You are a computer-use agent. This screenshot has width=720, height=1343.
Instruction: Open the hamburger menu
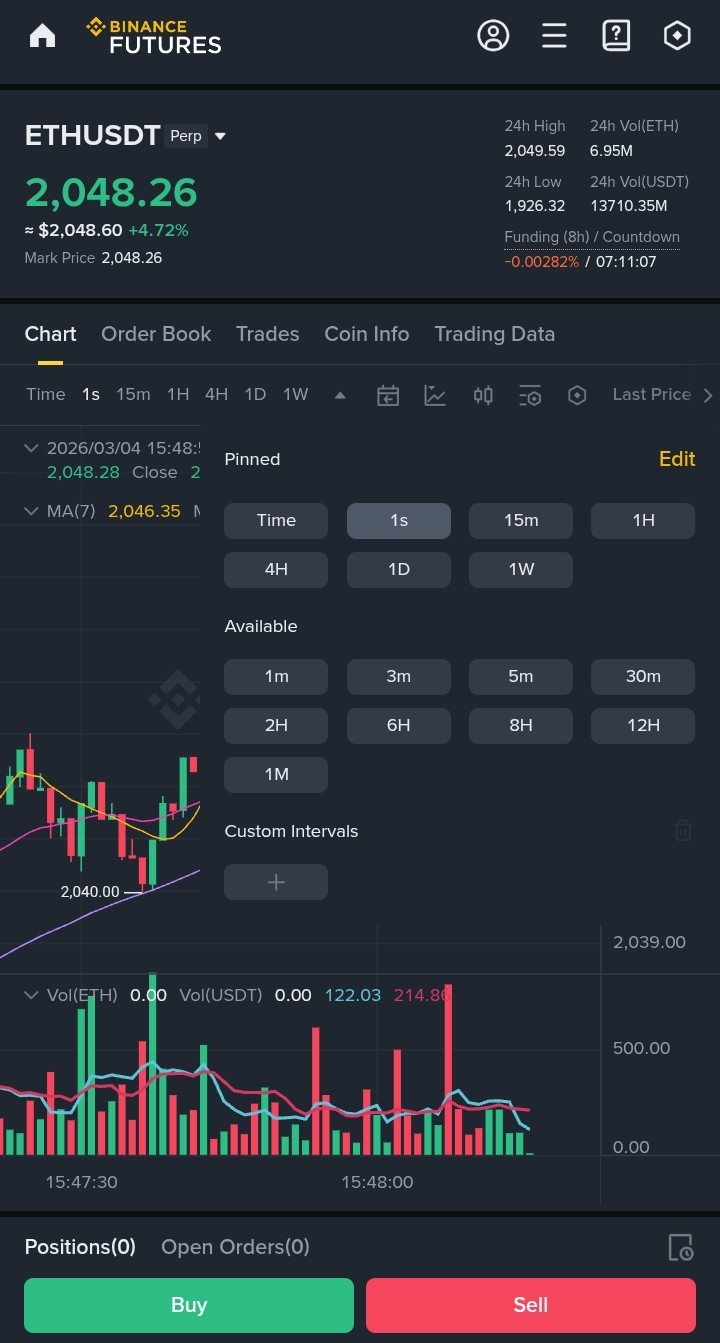tap(554, 36)
